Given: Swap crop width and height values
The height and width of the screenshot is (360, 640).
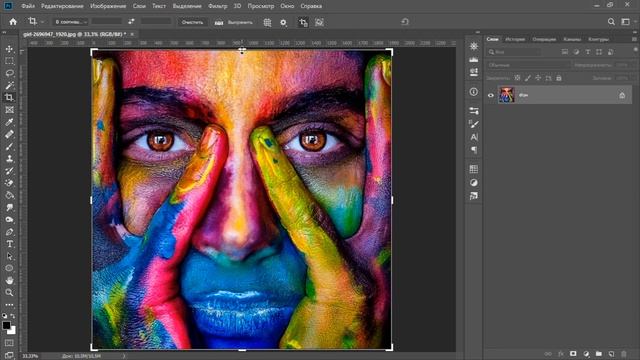Looking at the screenshot, I should tap(131, 22).
